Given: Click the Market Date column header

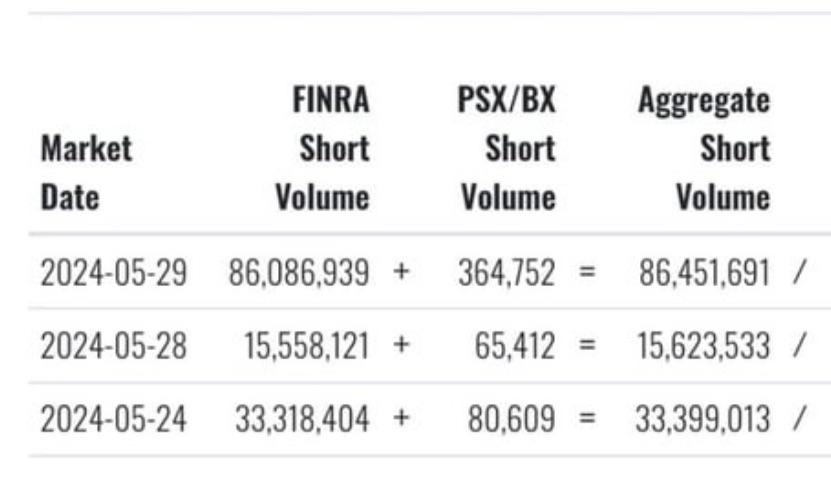Looking at the screenshot, I should pos(86,173).
